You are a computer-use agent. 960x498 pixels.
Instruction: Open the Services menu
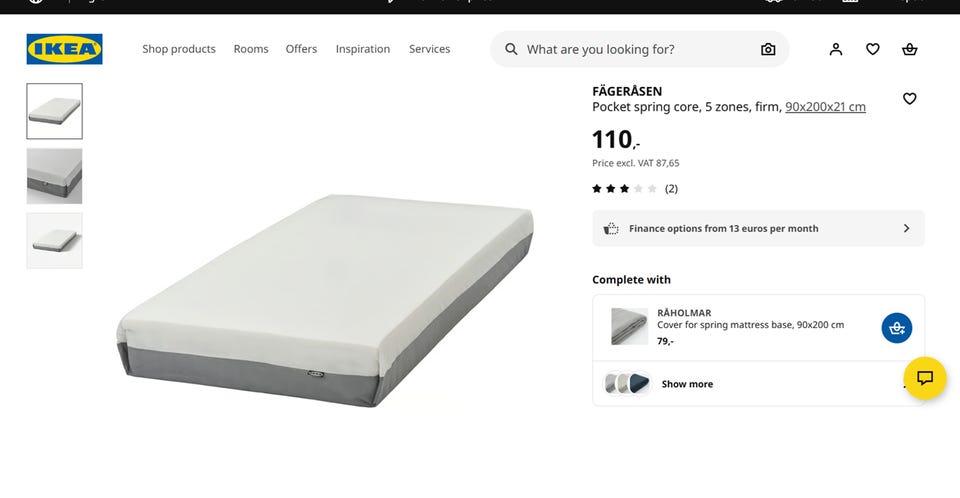pos(429,49)
